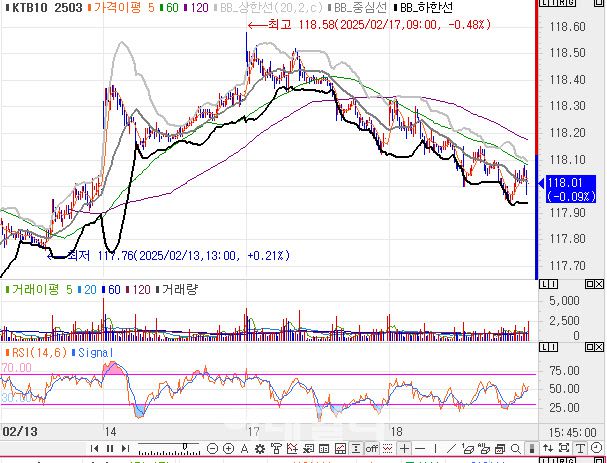Select the crosshair cursor tool

click(404, 449)
